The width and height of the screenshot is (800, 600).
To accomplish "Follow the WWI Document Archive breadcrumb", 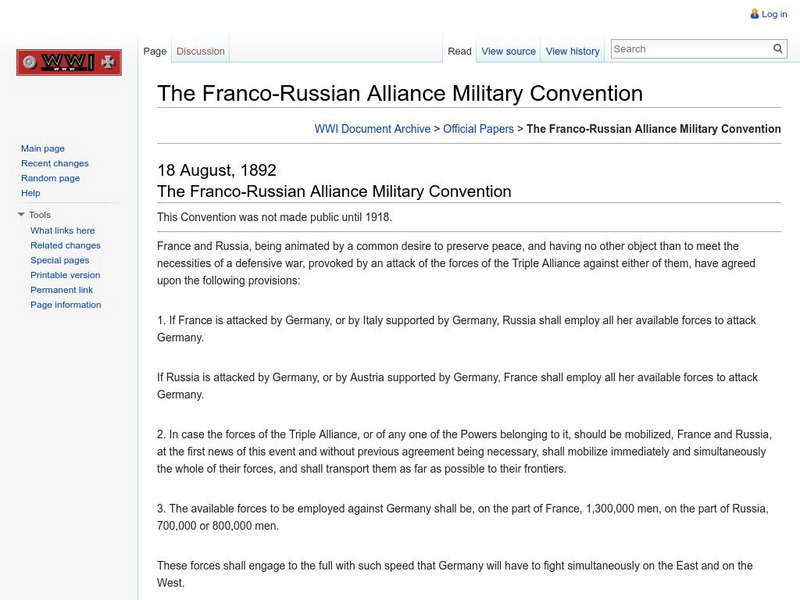I will tap(372, 129).
